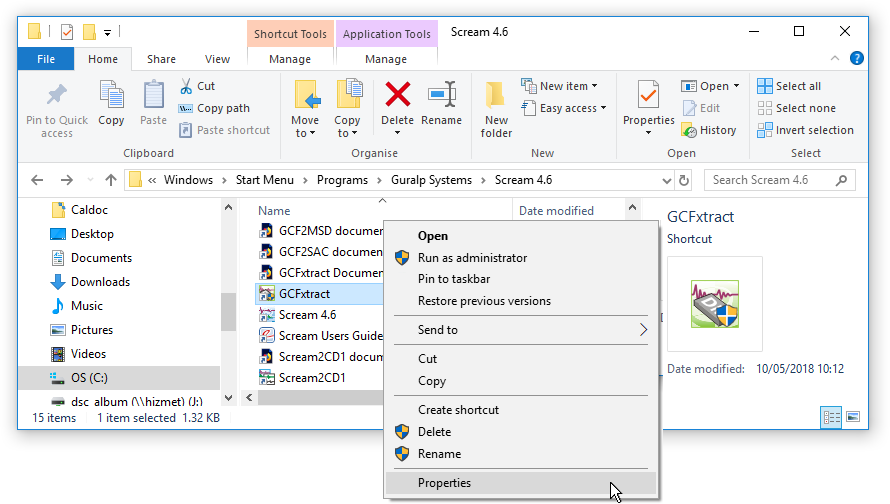Select the Scream2CD1 shortcut file
The height and width of the screenshot is (504, 890).
302,378
